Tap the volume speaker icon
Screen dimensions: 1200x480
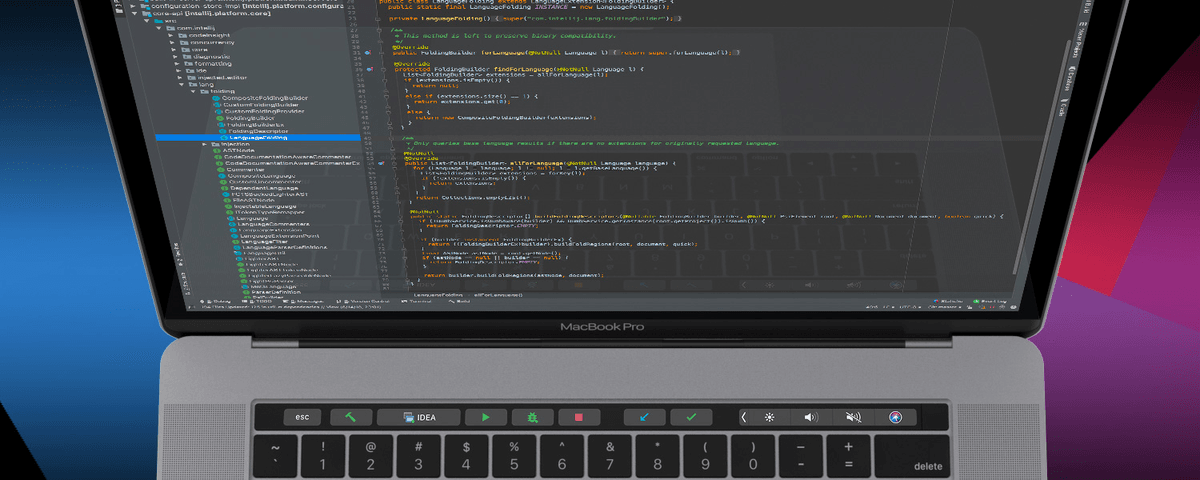coord(811,417)
